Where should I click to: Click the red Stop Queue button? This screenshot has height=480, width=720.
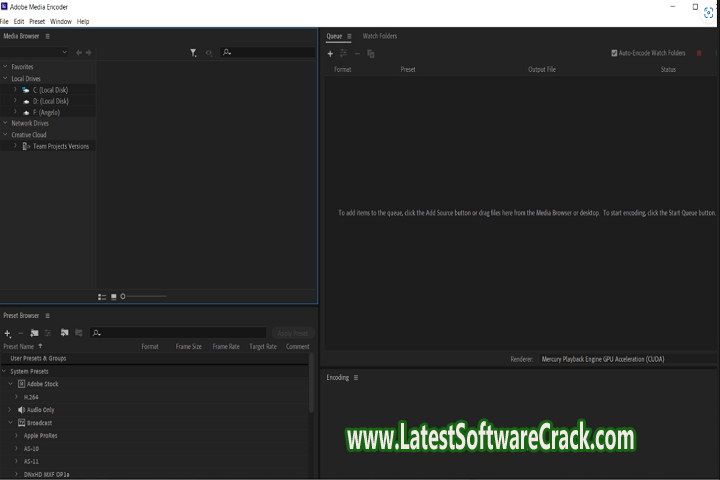699,53
